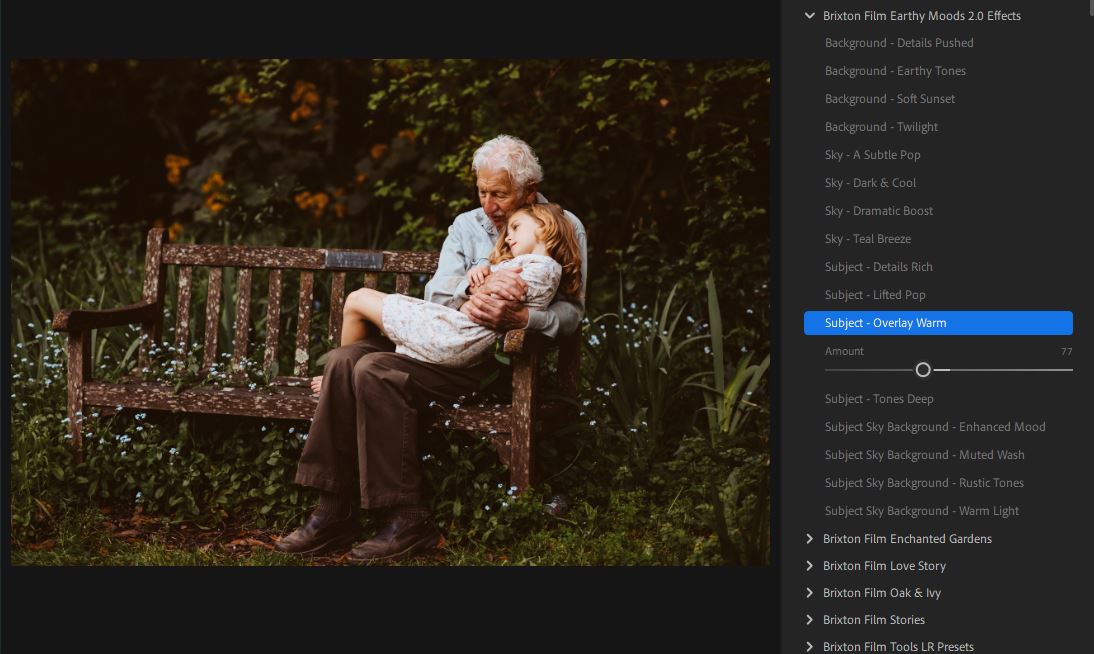
Task: Select Sky - Dramatic Boost preset
Action: coord(878,211)
